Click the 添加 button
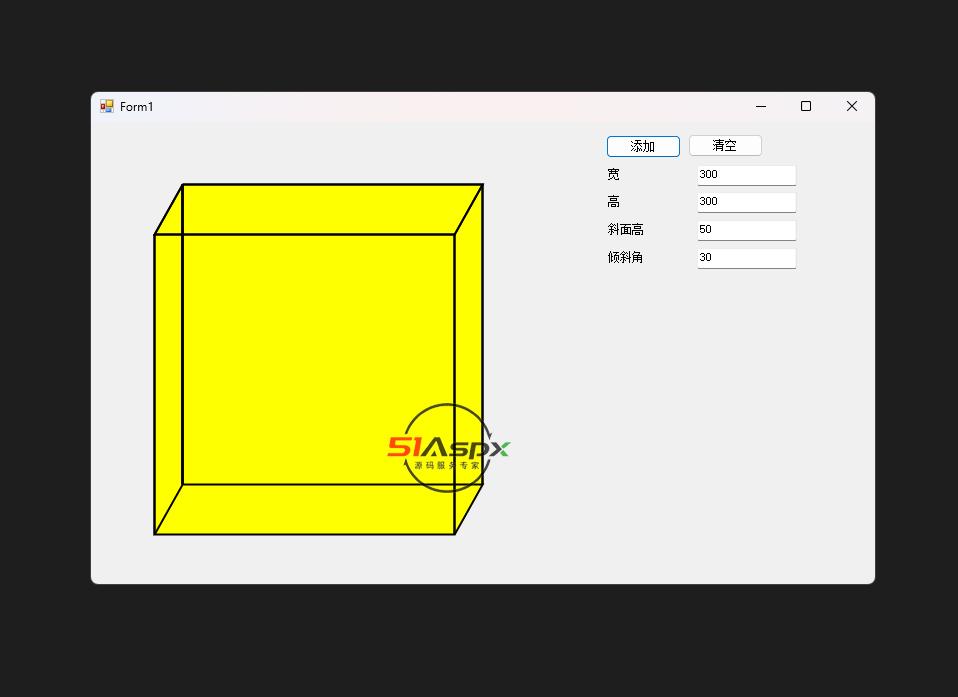This screenshot has height=697, width=958. pos(643,147)
